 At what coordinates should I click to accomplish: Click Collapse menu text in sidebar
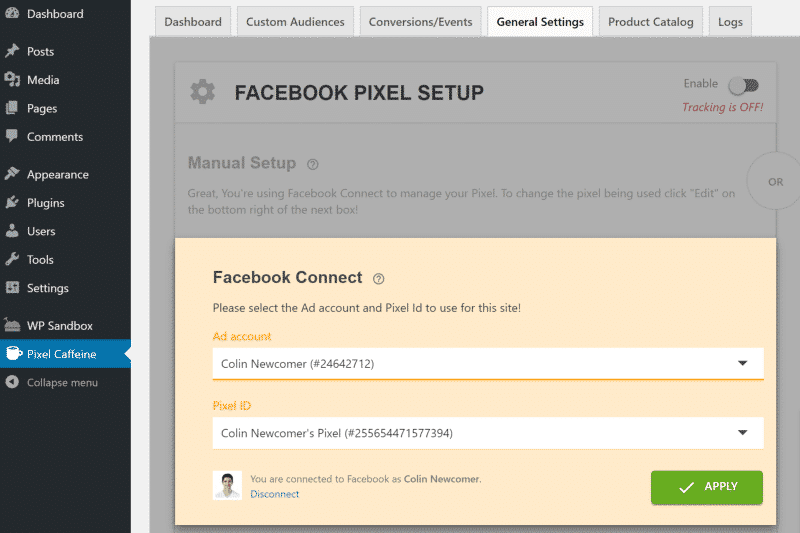62,383
